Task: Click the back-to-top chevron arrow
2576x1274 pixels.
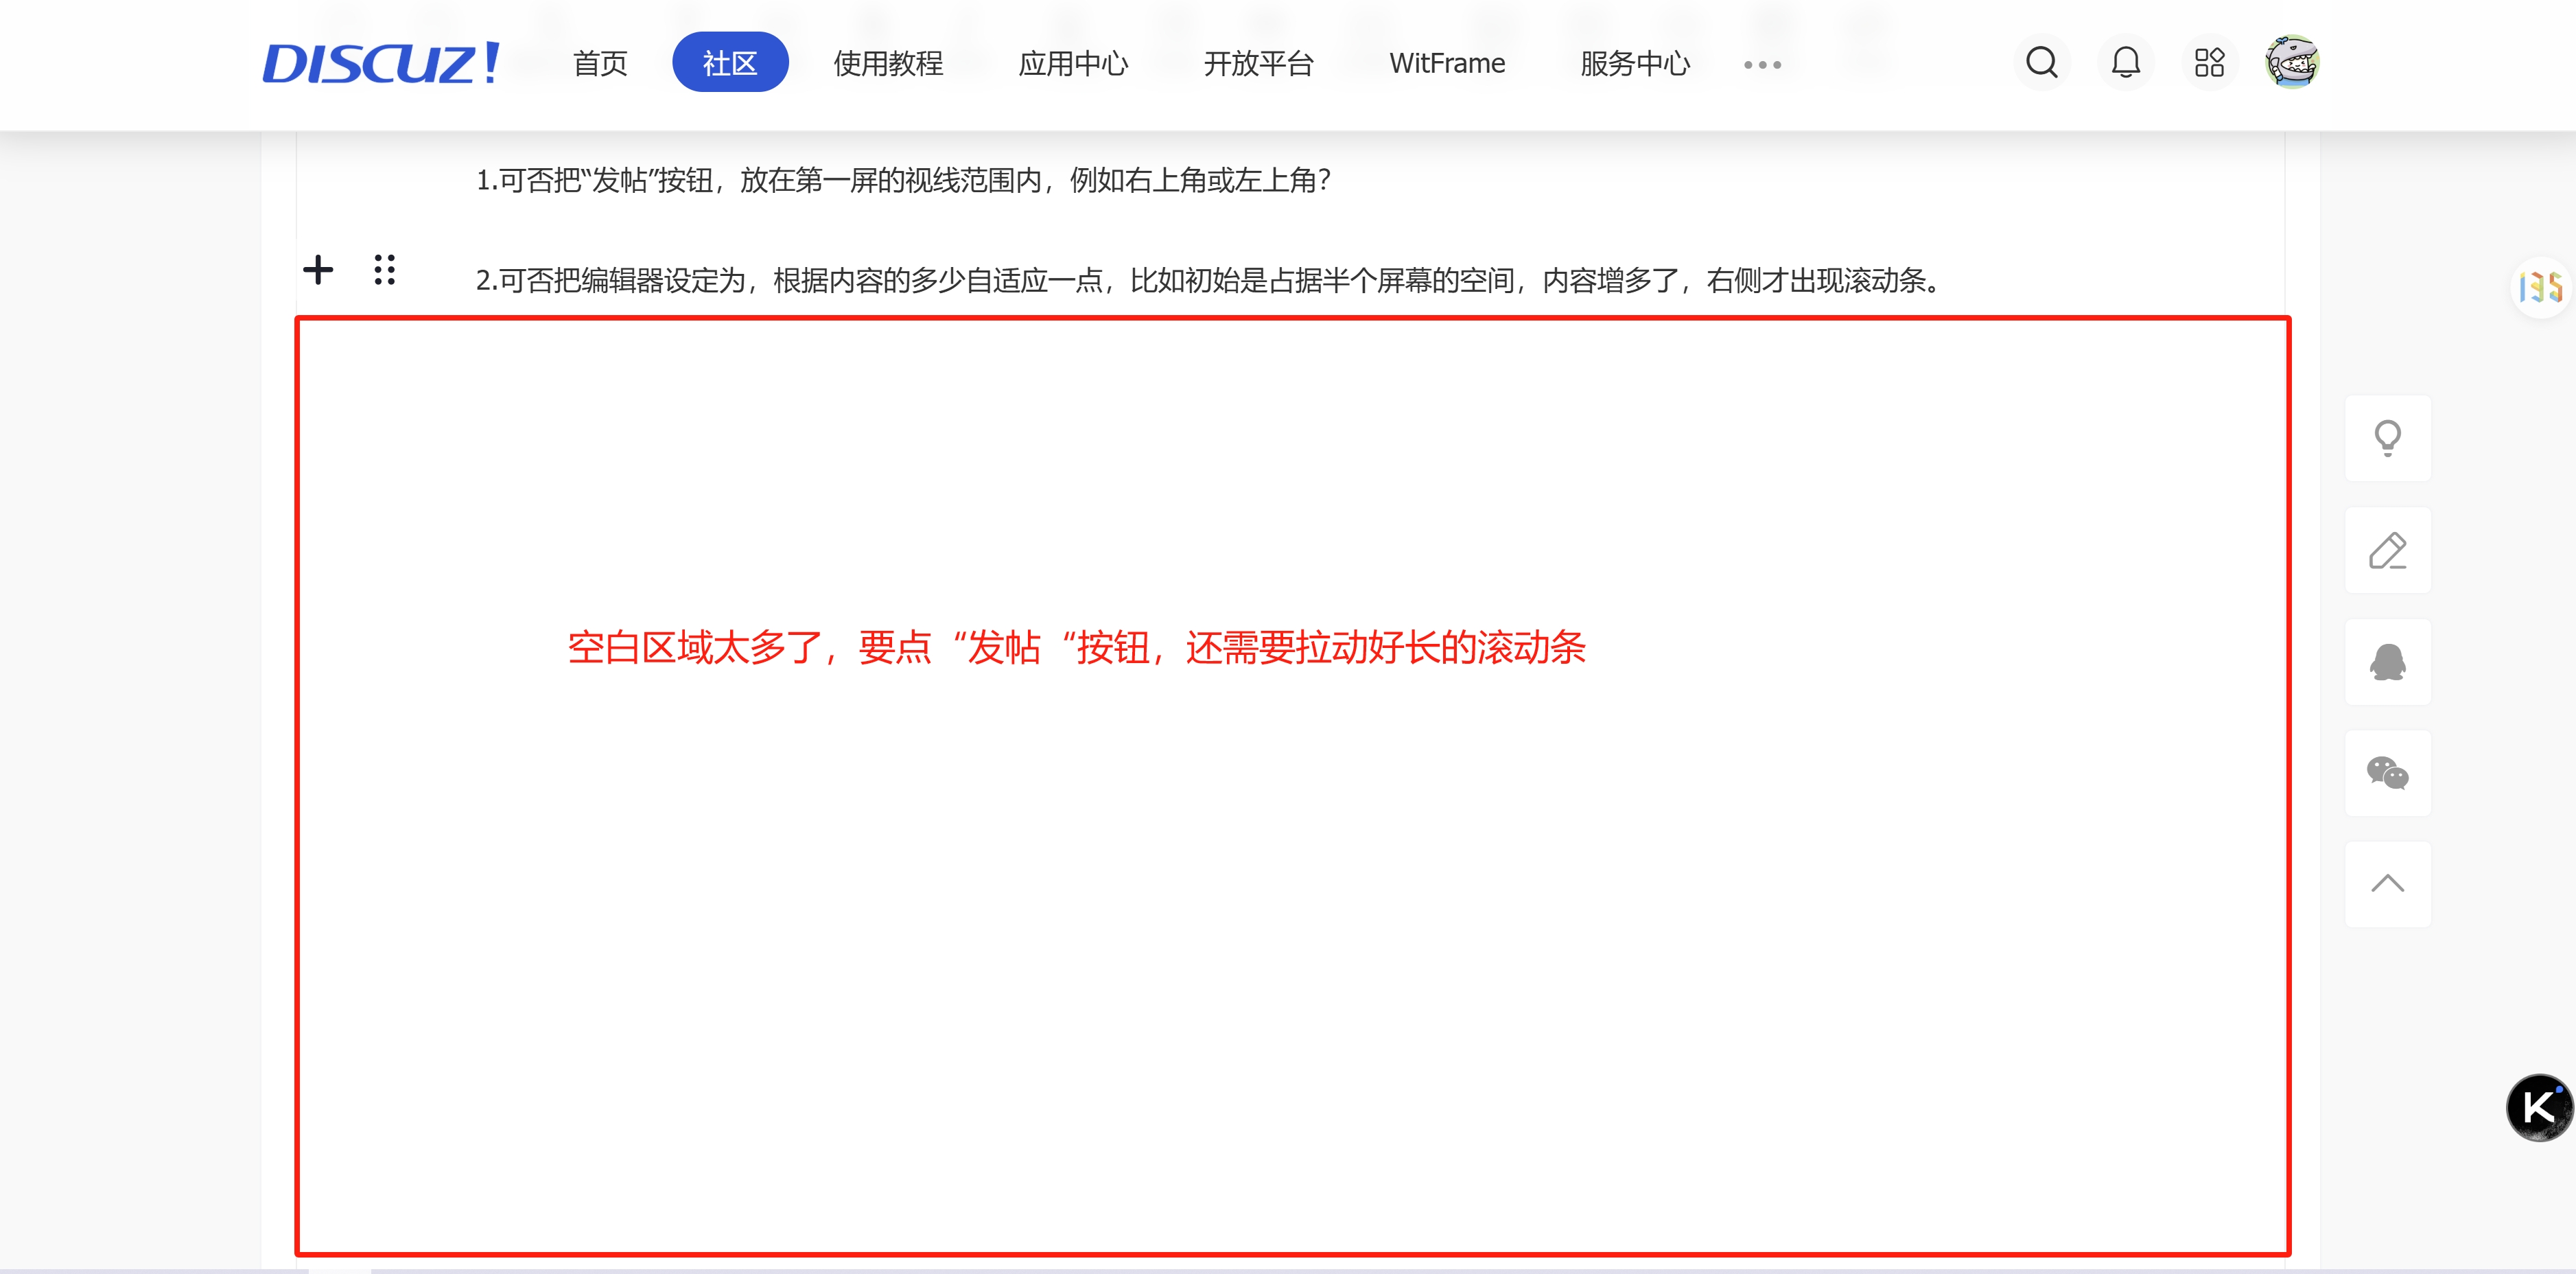Action: (2387, 884)
